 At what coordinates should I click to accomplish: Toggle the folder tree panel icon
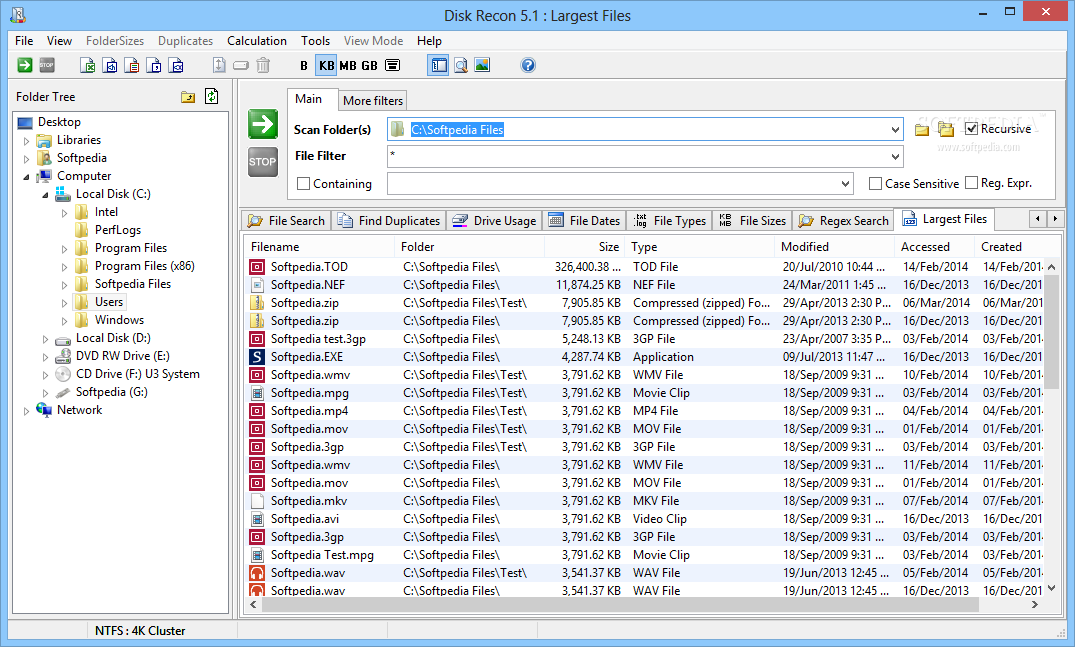[x=438, y=65]
